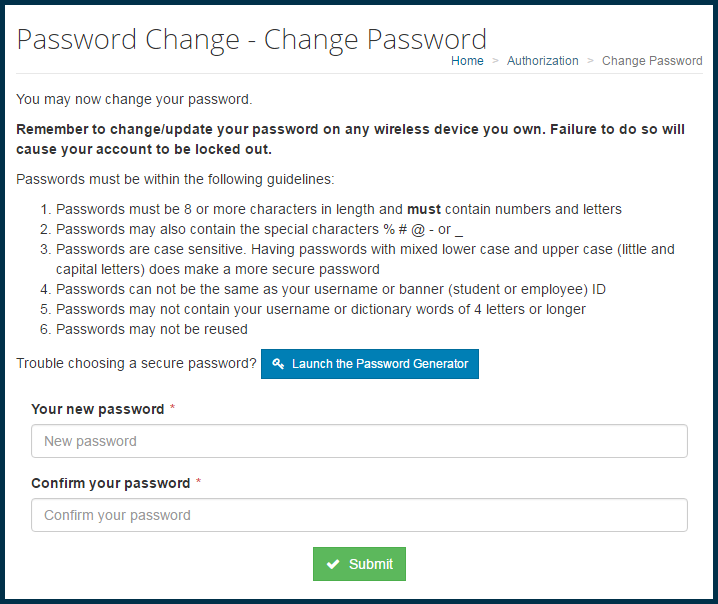Focus the Confirm your password field

[359, 515]
